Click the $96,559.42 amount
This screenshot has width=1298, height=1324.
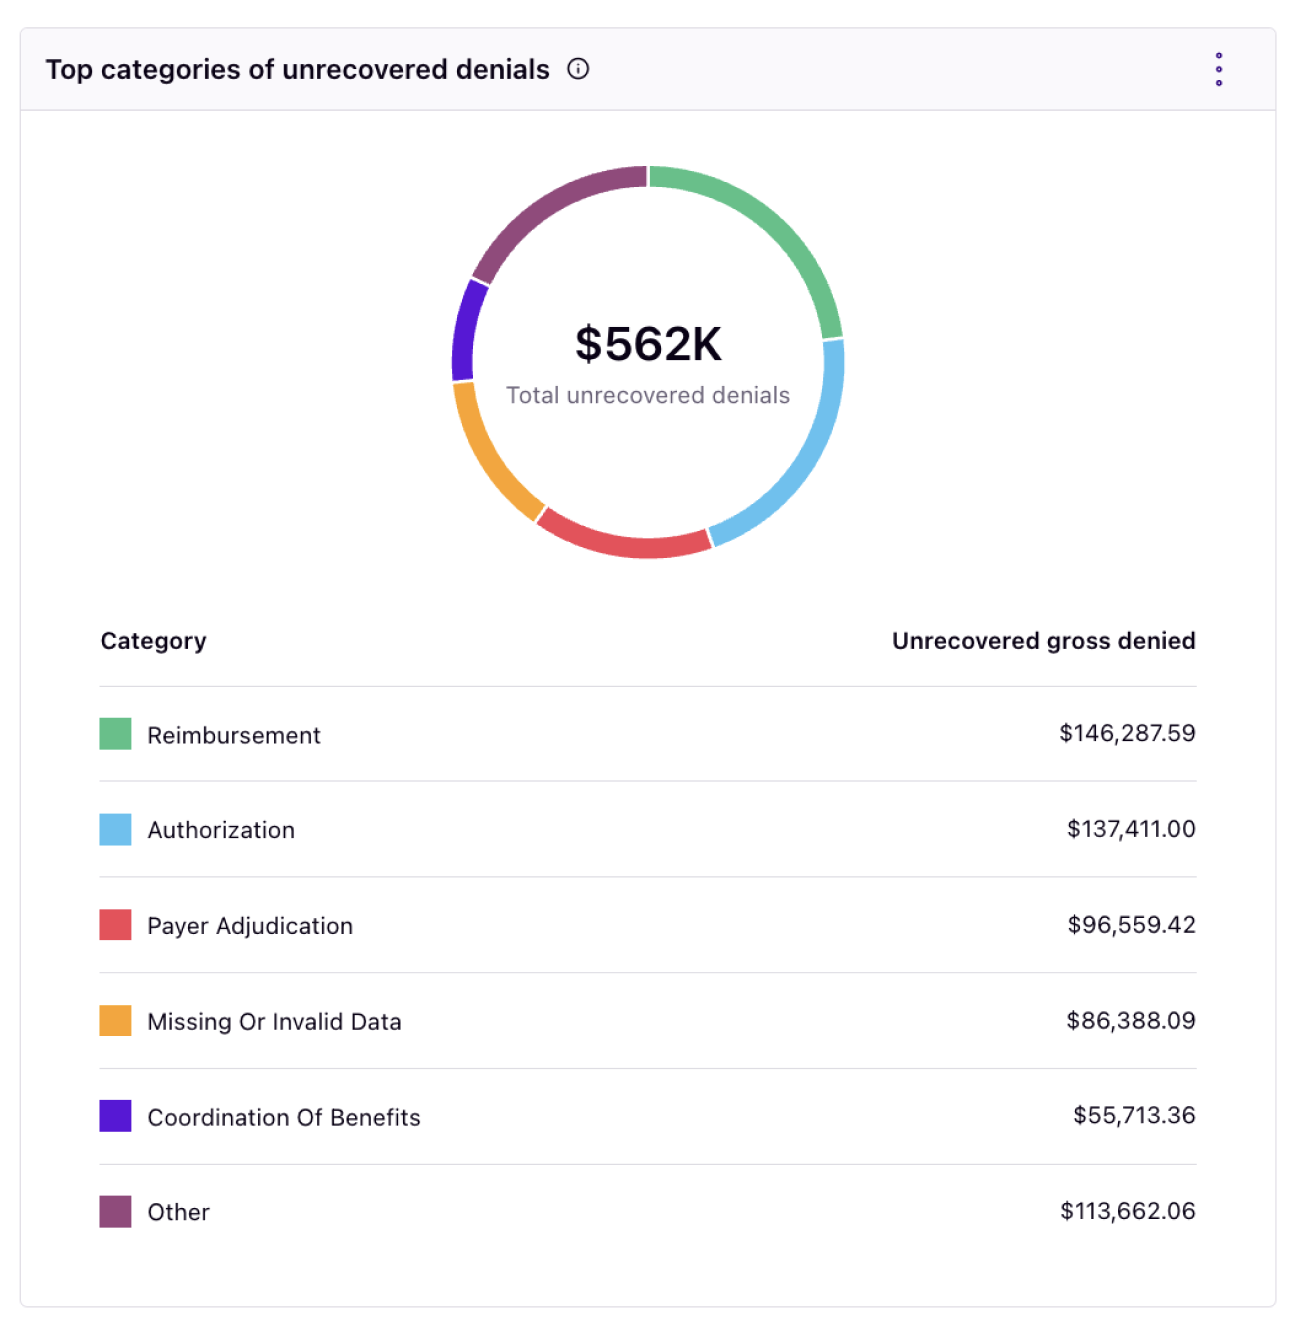click(1131, 924)
